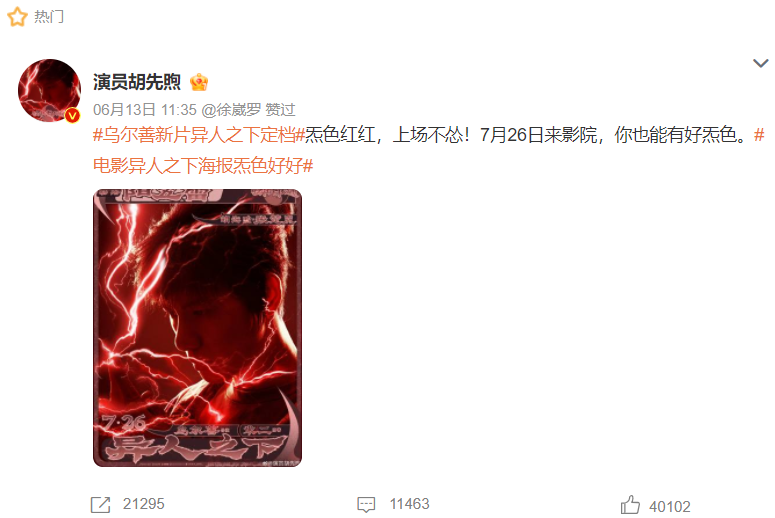Viewport: 775px width, 518px height.
Task: Click the repost count 21295
Action: pyautogui.click(x=143, y=504)
